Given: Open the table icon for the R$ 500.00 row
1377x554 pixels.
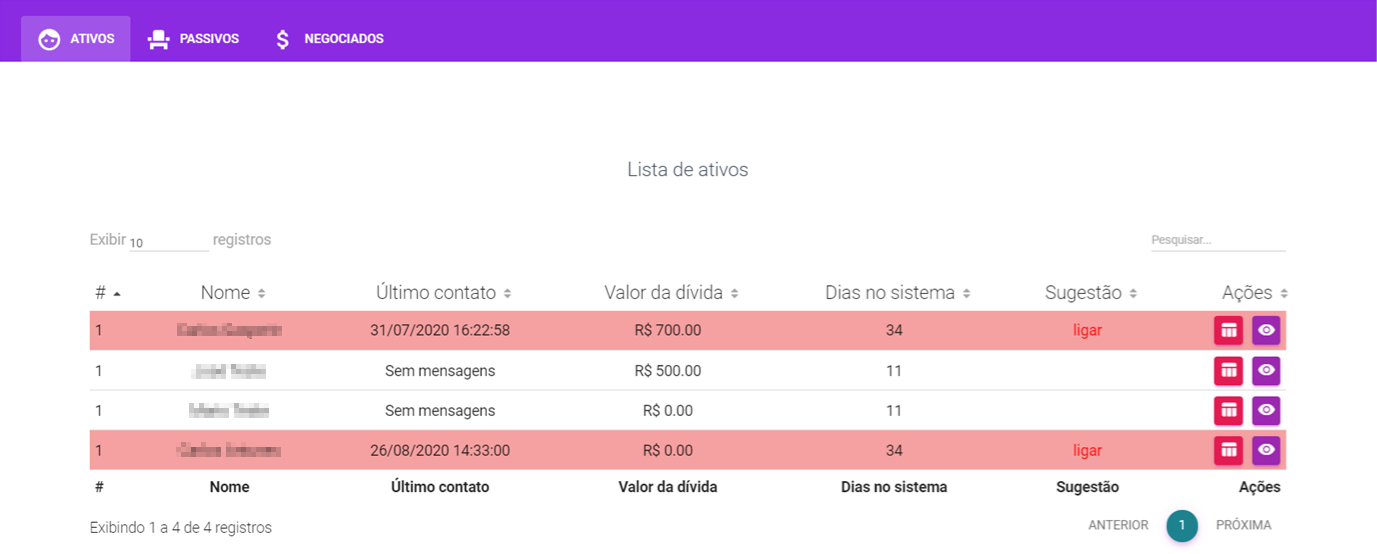Looking at the screenshot, I should click(x=1228, y=371).
